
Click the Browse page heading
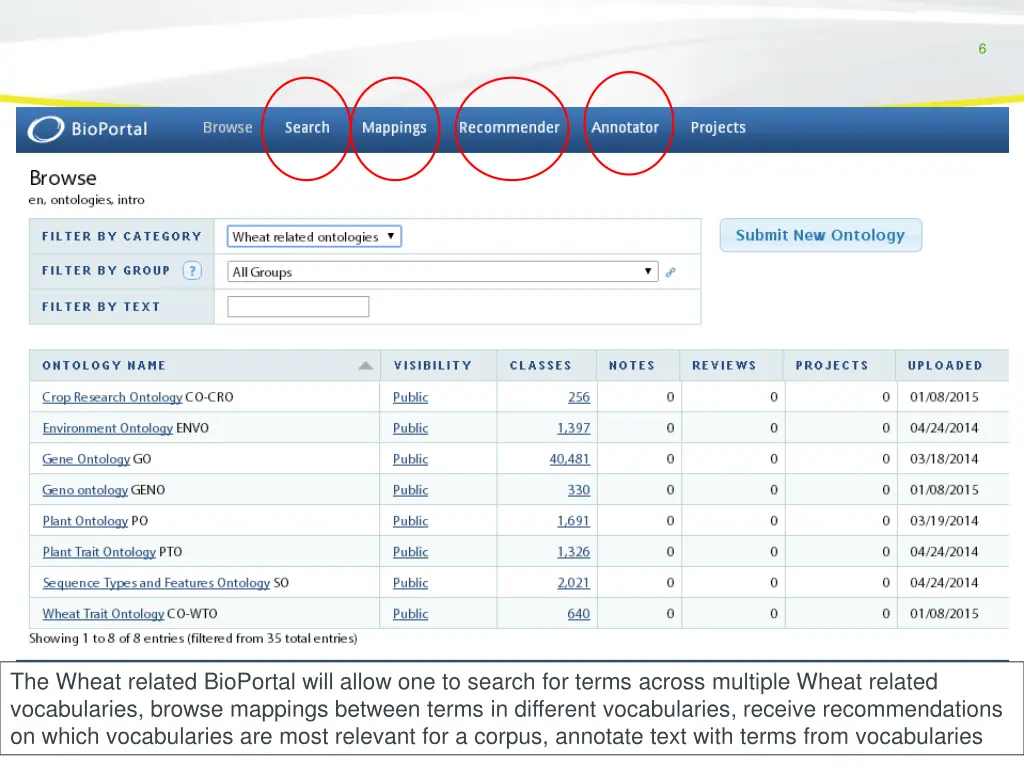(x=63, y=178)
